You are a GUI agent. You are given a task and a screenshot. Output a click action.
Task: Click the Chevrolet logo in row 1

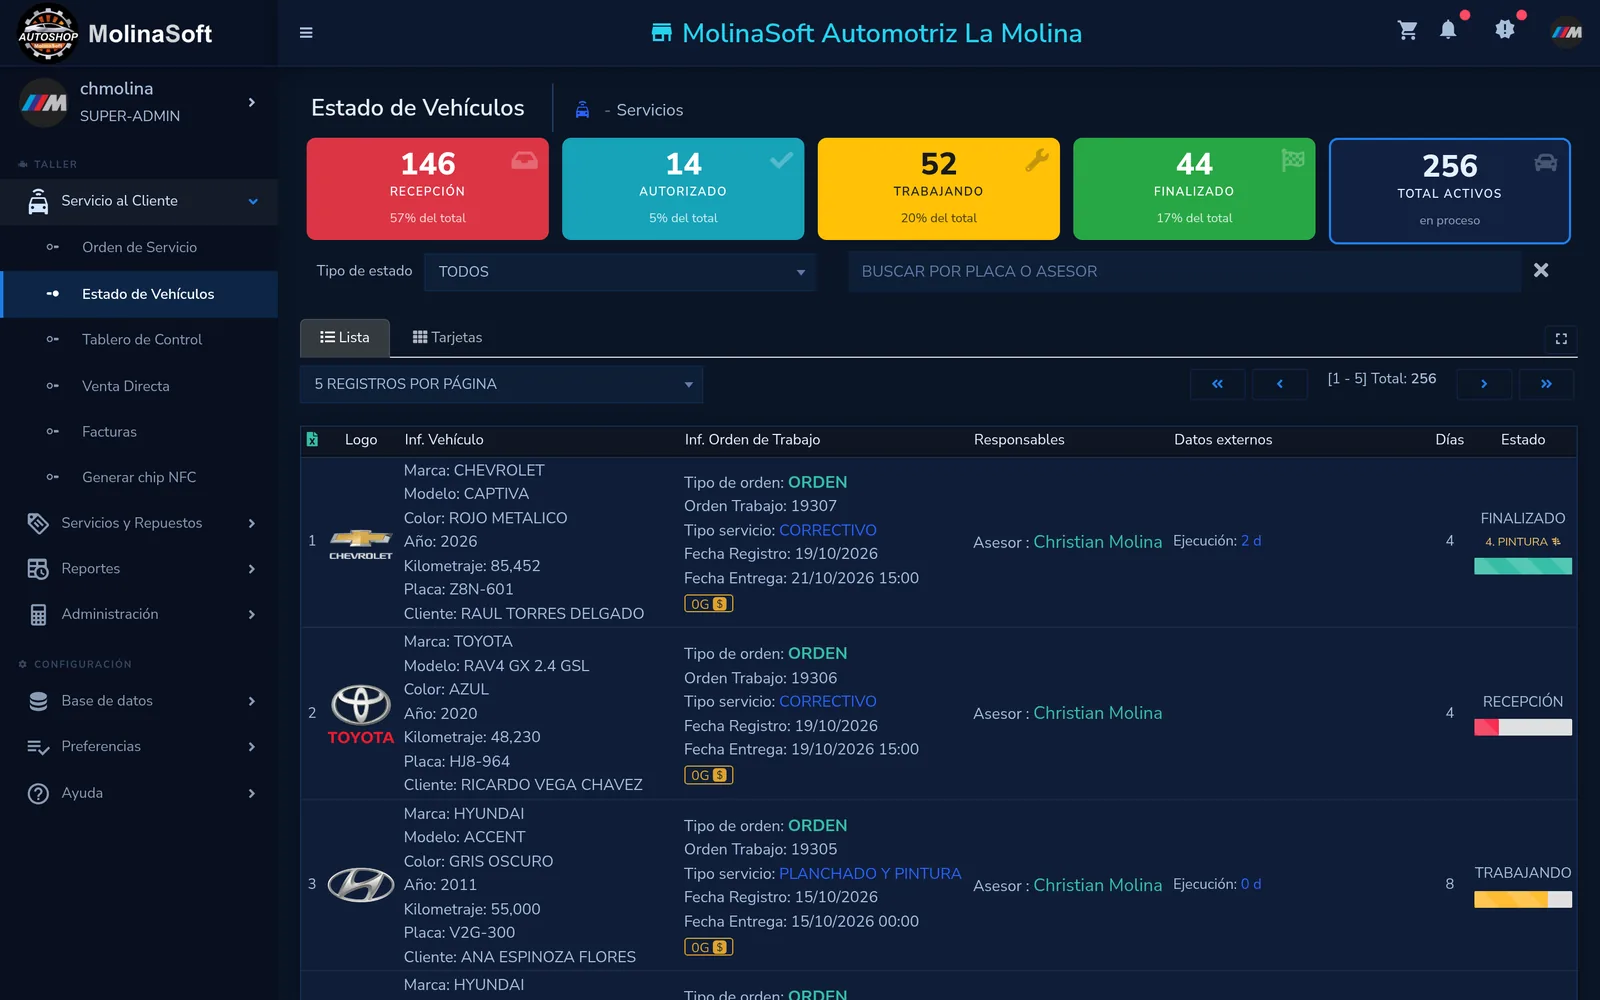click(x=361, y=544)
